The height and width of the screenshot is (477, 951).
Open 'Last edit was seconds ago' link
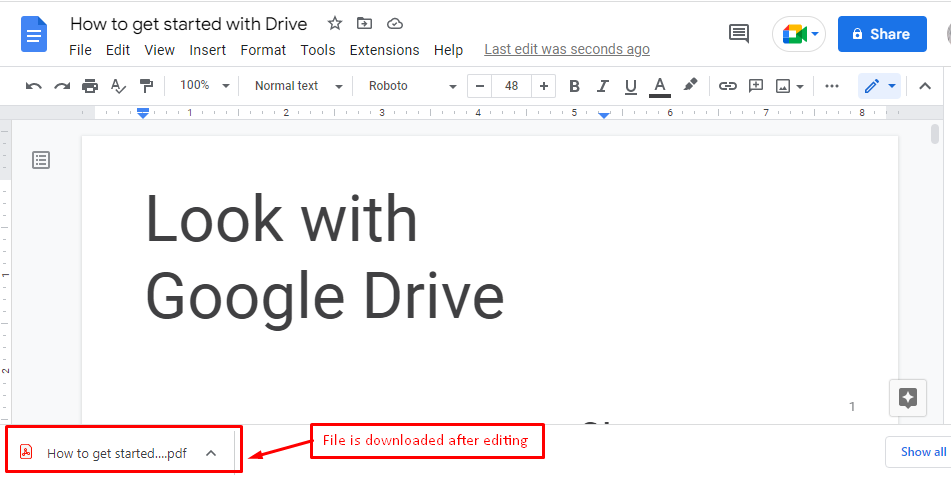click(x=567, y=50)
